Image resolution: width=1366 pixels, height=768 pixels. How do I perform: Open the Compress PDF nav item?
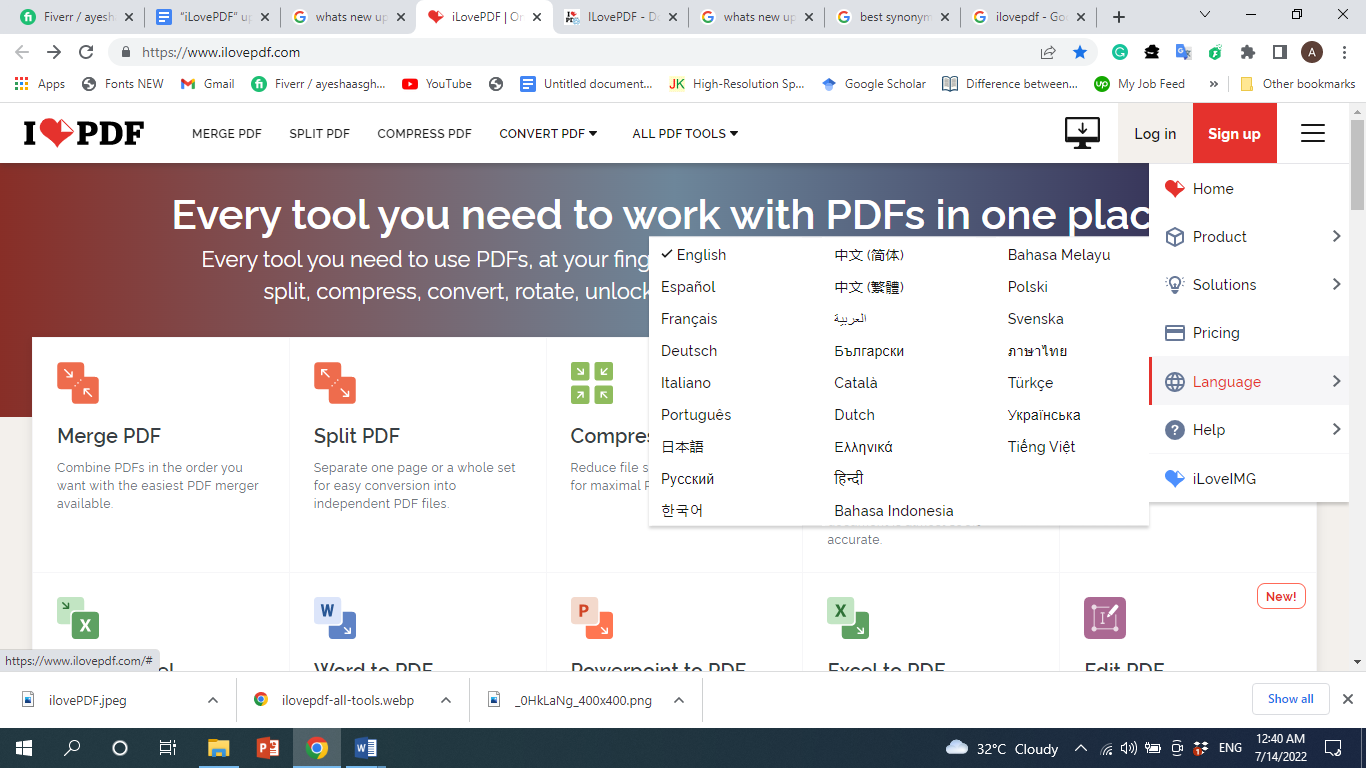coord(424,133)
